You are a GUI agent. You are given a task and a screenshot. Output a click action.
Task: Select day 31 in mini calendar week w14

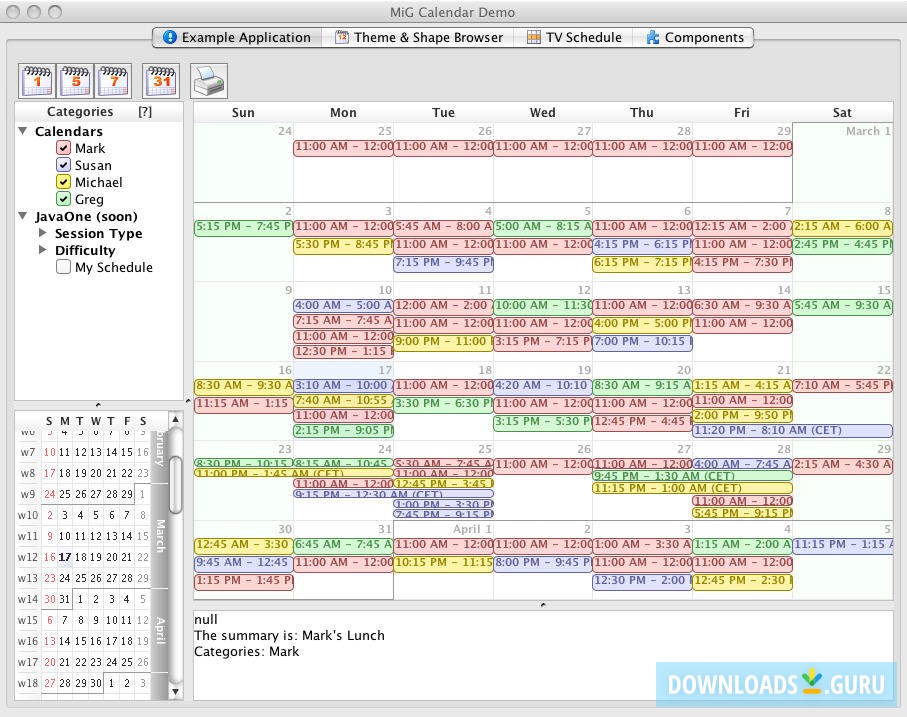(x=65, y=599)
